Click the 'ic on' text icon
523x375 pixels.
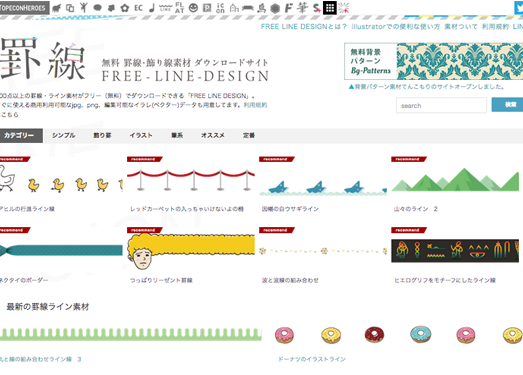220,8
